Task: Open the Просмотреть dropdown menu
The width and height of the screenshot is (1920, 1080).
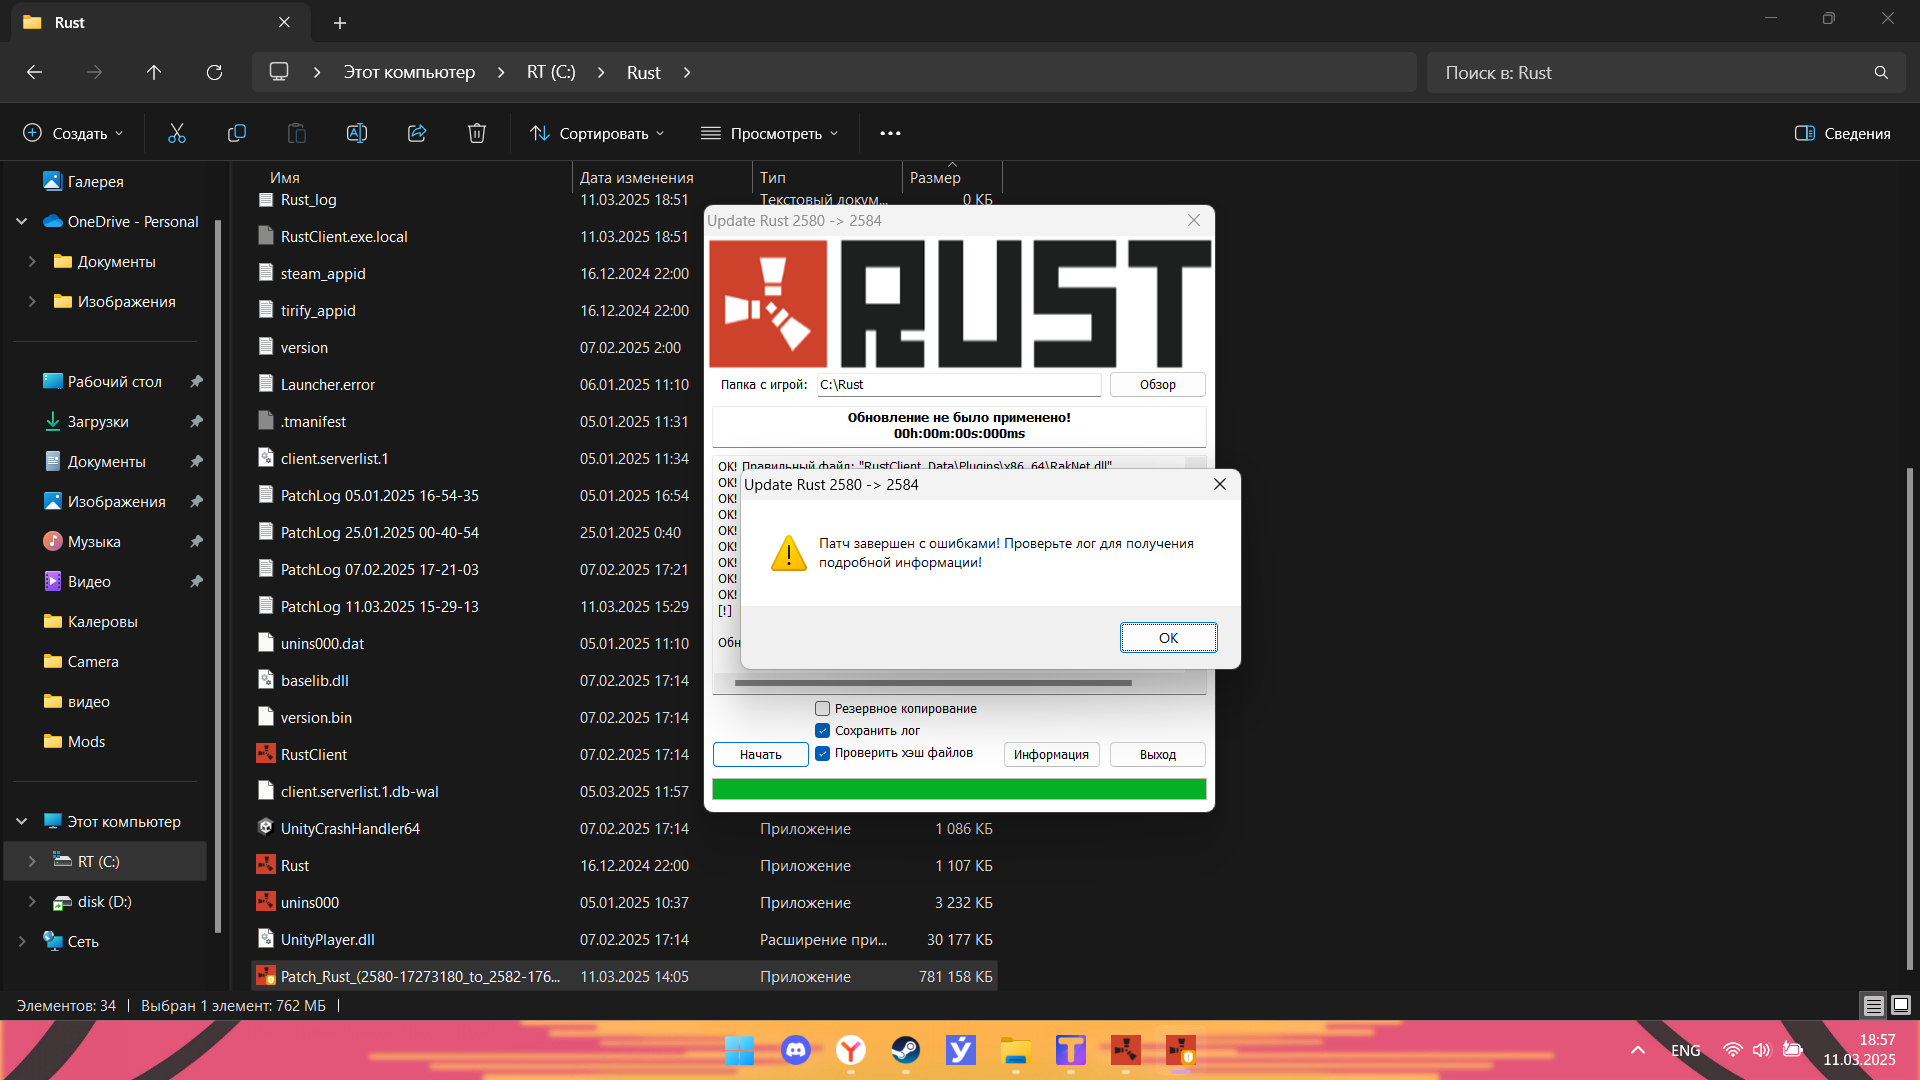Action: pyautogui.click(x=770, y=133)
